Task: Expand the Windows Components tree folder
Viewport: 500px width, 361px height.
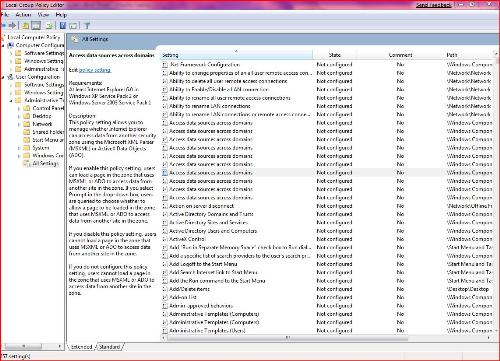Action: [x=19, y=156]
